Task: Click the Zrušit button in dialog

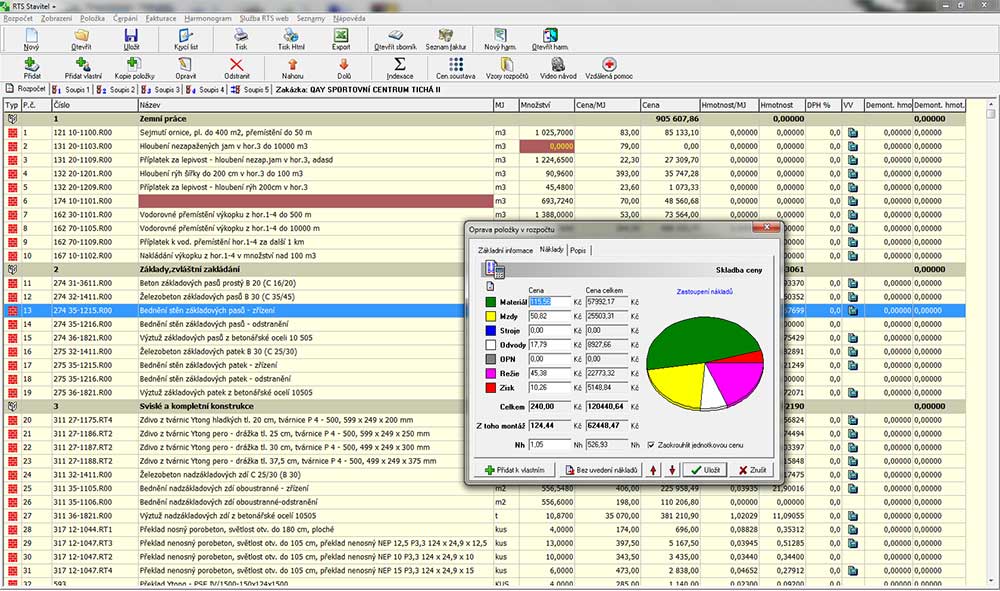Action: tap(752, 470)
